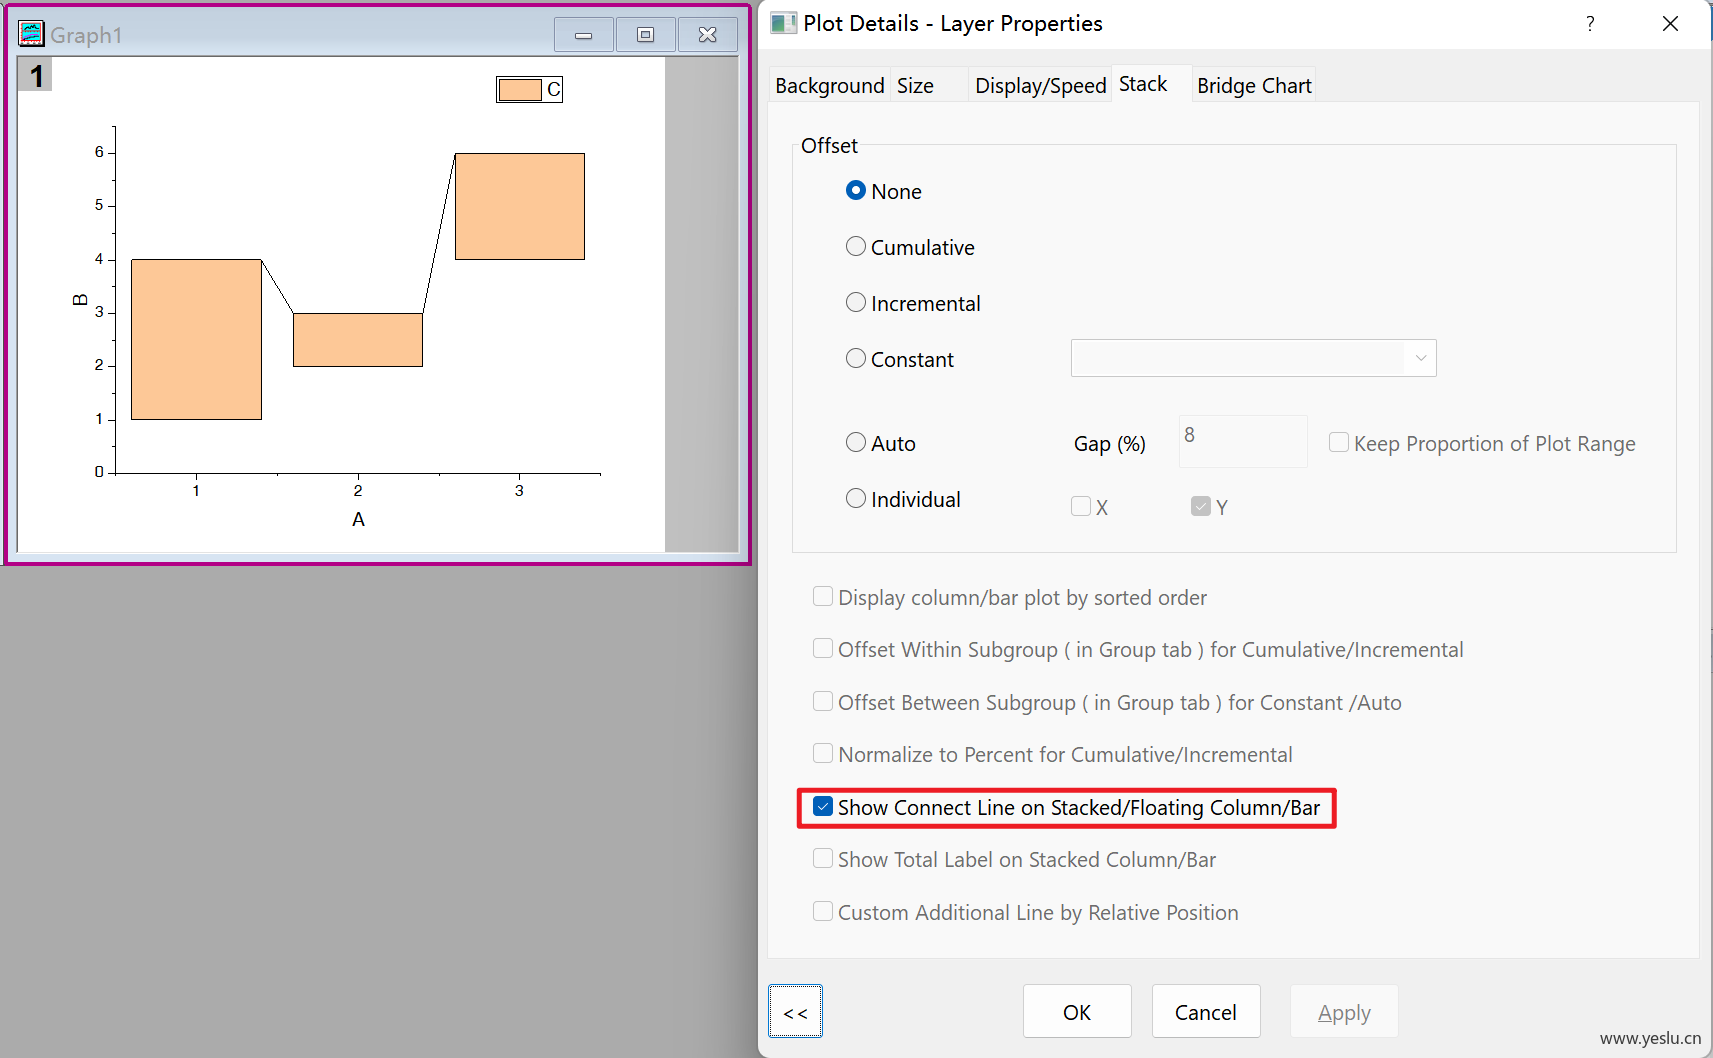The height and width of the screenshot is (1058, 1713).
Task: Close the Plot Details dialog
Action: 1670,23
